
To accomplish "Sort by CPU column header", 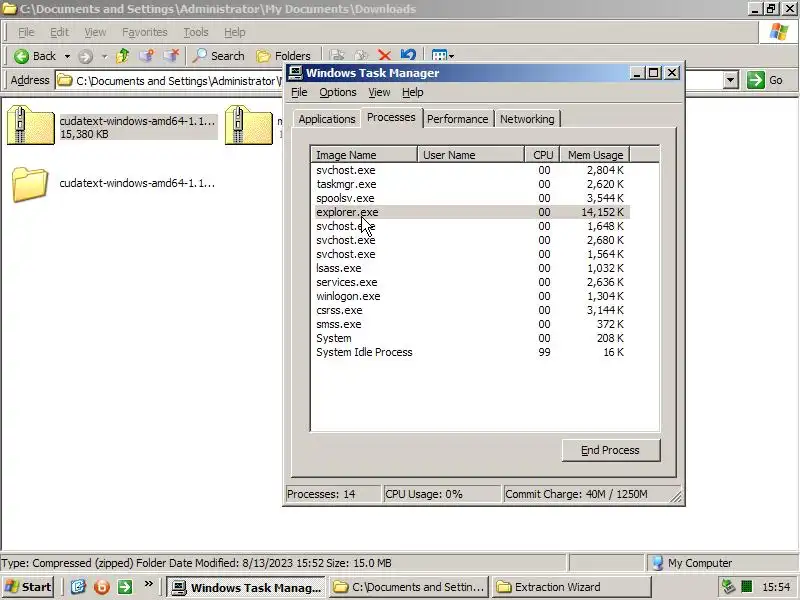I will point(542,155).
